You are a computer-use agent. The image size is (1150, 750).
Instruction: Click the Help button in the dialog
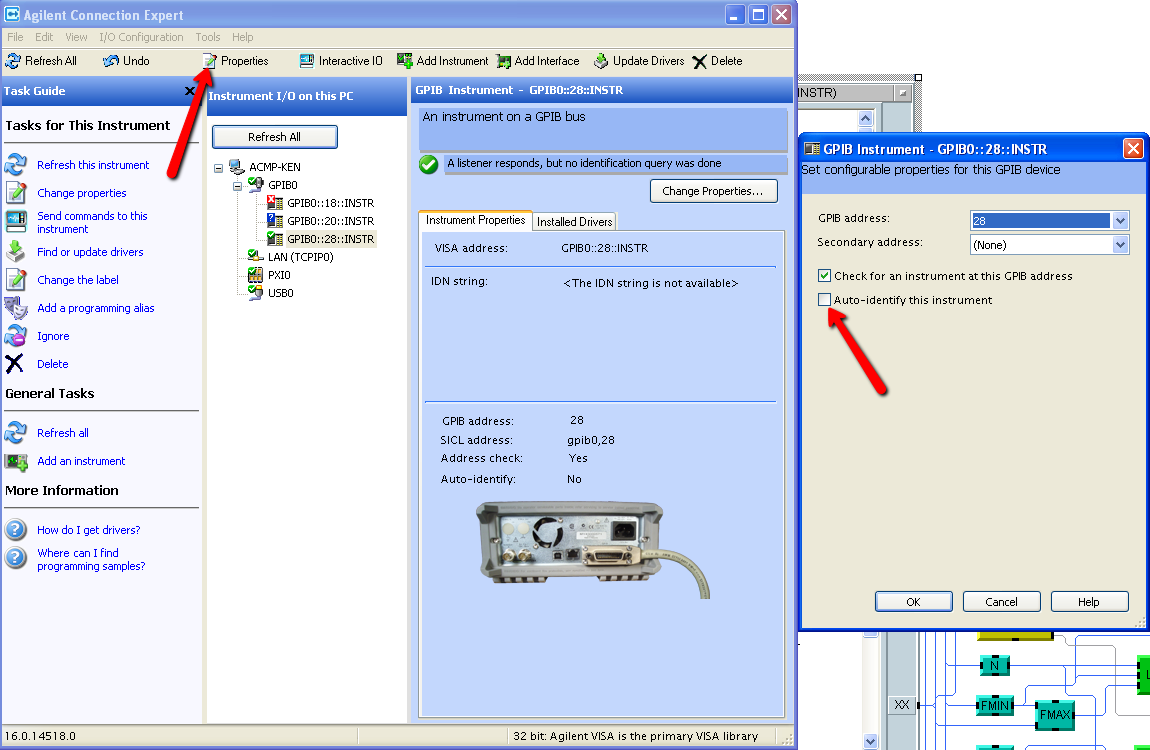pyautogui.click(x=1089, y=602)
